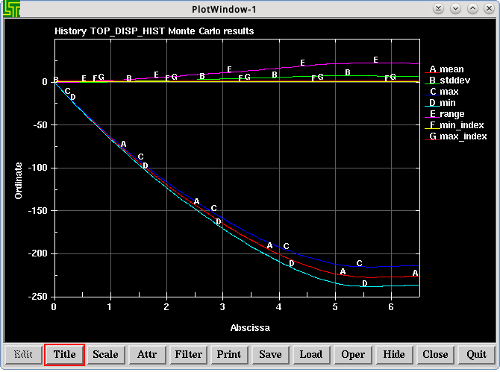Image resolution: width=500 pixels, height=372 pixels.
Task: Click the Title button
Action: pos(64,355)
